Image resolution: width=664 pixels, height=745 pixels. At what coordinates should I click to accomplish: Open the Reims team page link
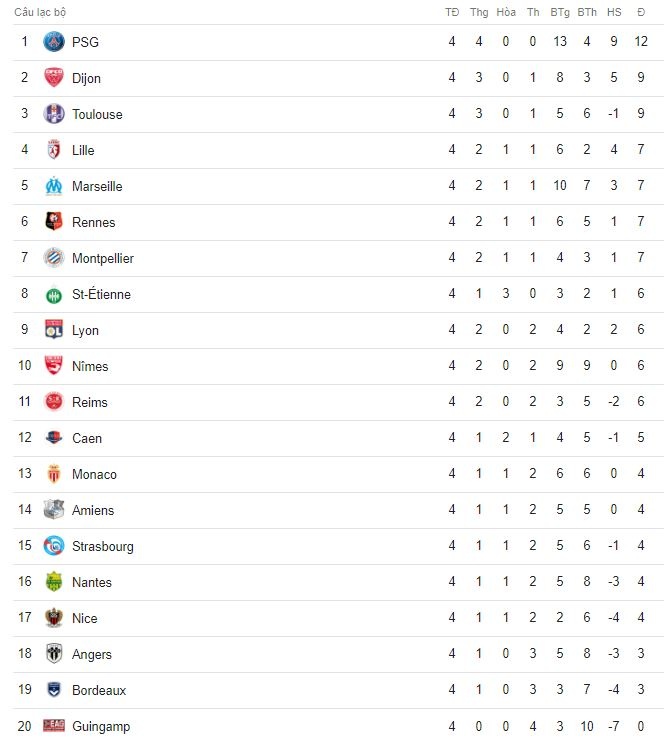(90, 402)
